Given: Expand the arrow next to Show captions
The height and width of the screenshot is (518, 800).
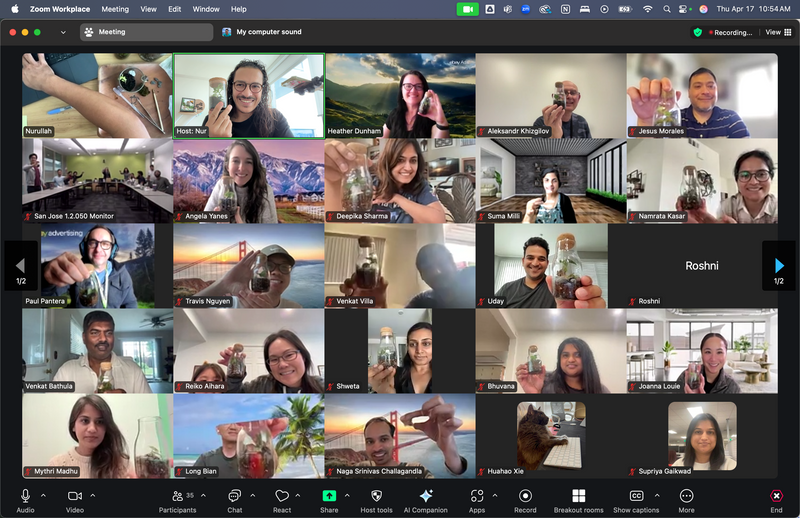Looking at the screenshot, I should coord(657,495).
